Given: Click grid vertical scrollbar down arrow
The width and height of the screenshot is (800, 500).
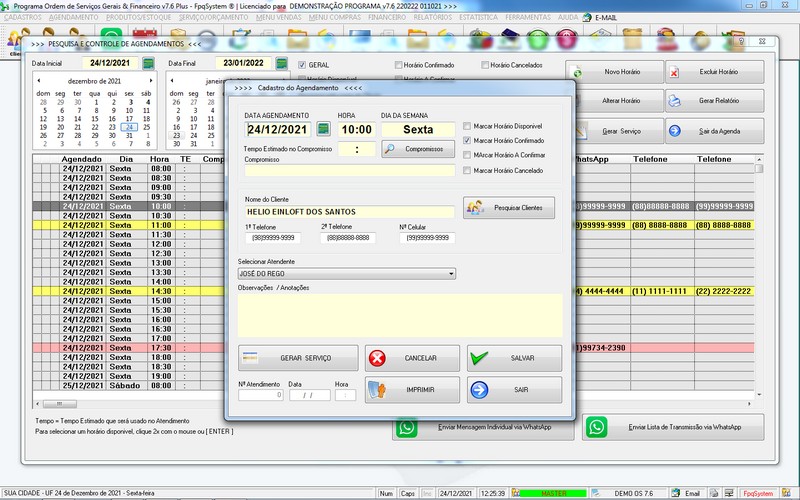Looking at the screenshot, I should [759, 394].
